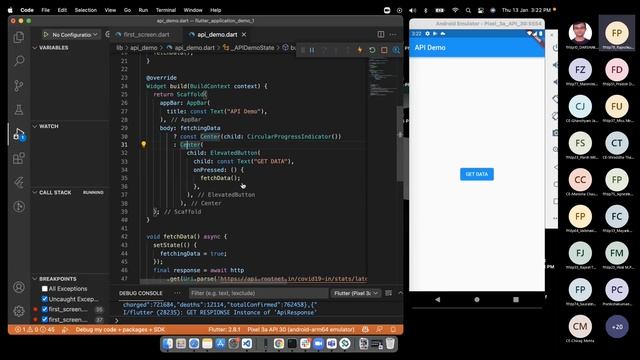Open the widget inspector magnifier icon
Image resolution: width=640 pixels, height=360 pixels.
point(396,50)
